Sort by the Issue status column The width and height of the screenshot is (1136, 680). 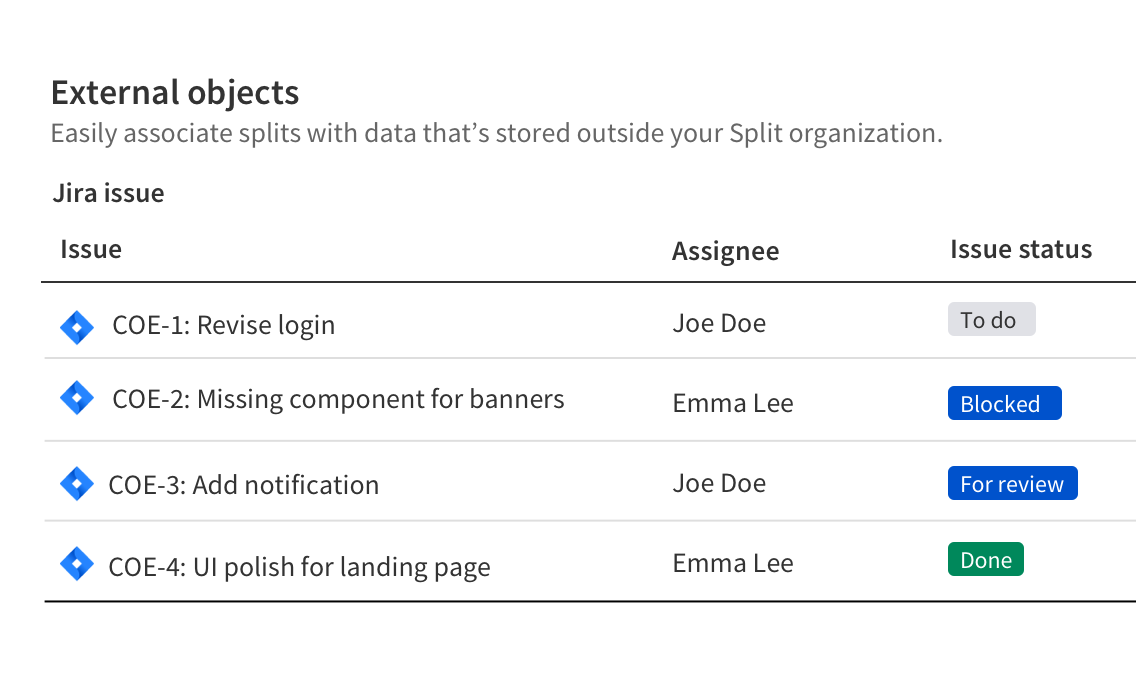pos(1021,249)
